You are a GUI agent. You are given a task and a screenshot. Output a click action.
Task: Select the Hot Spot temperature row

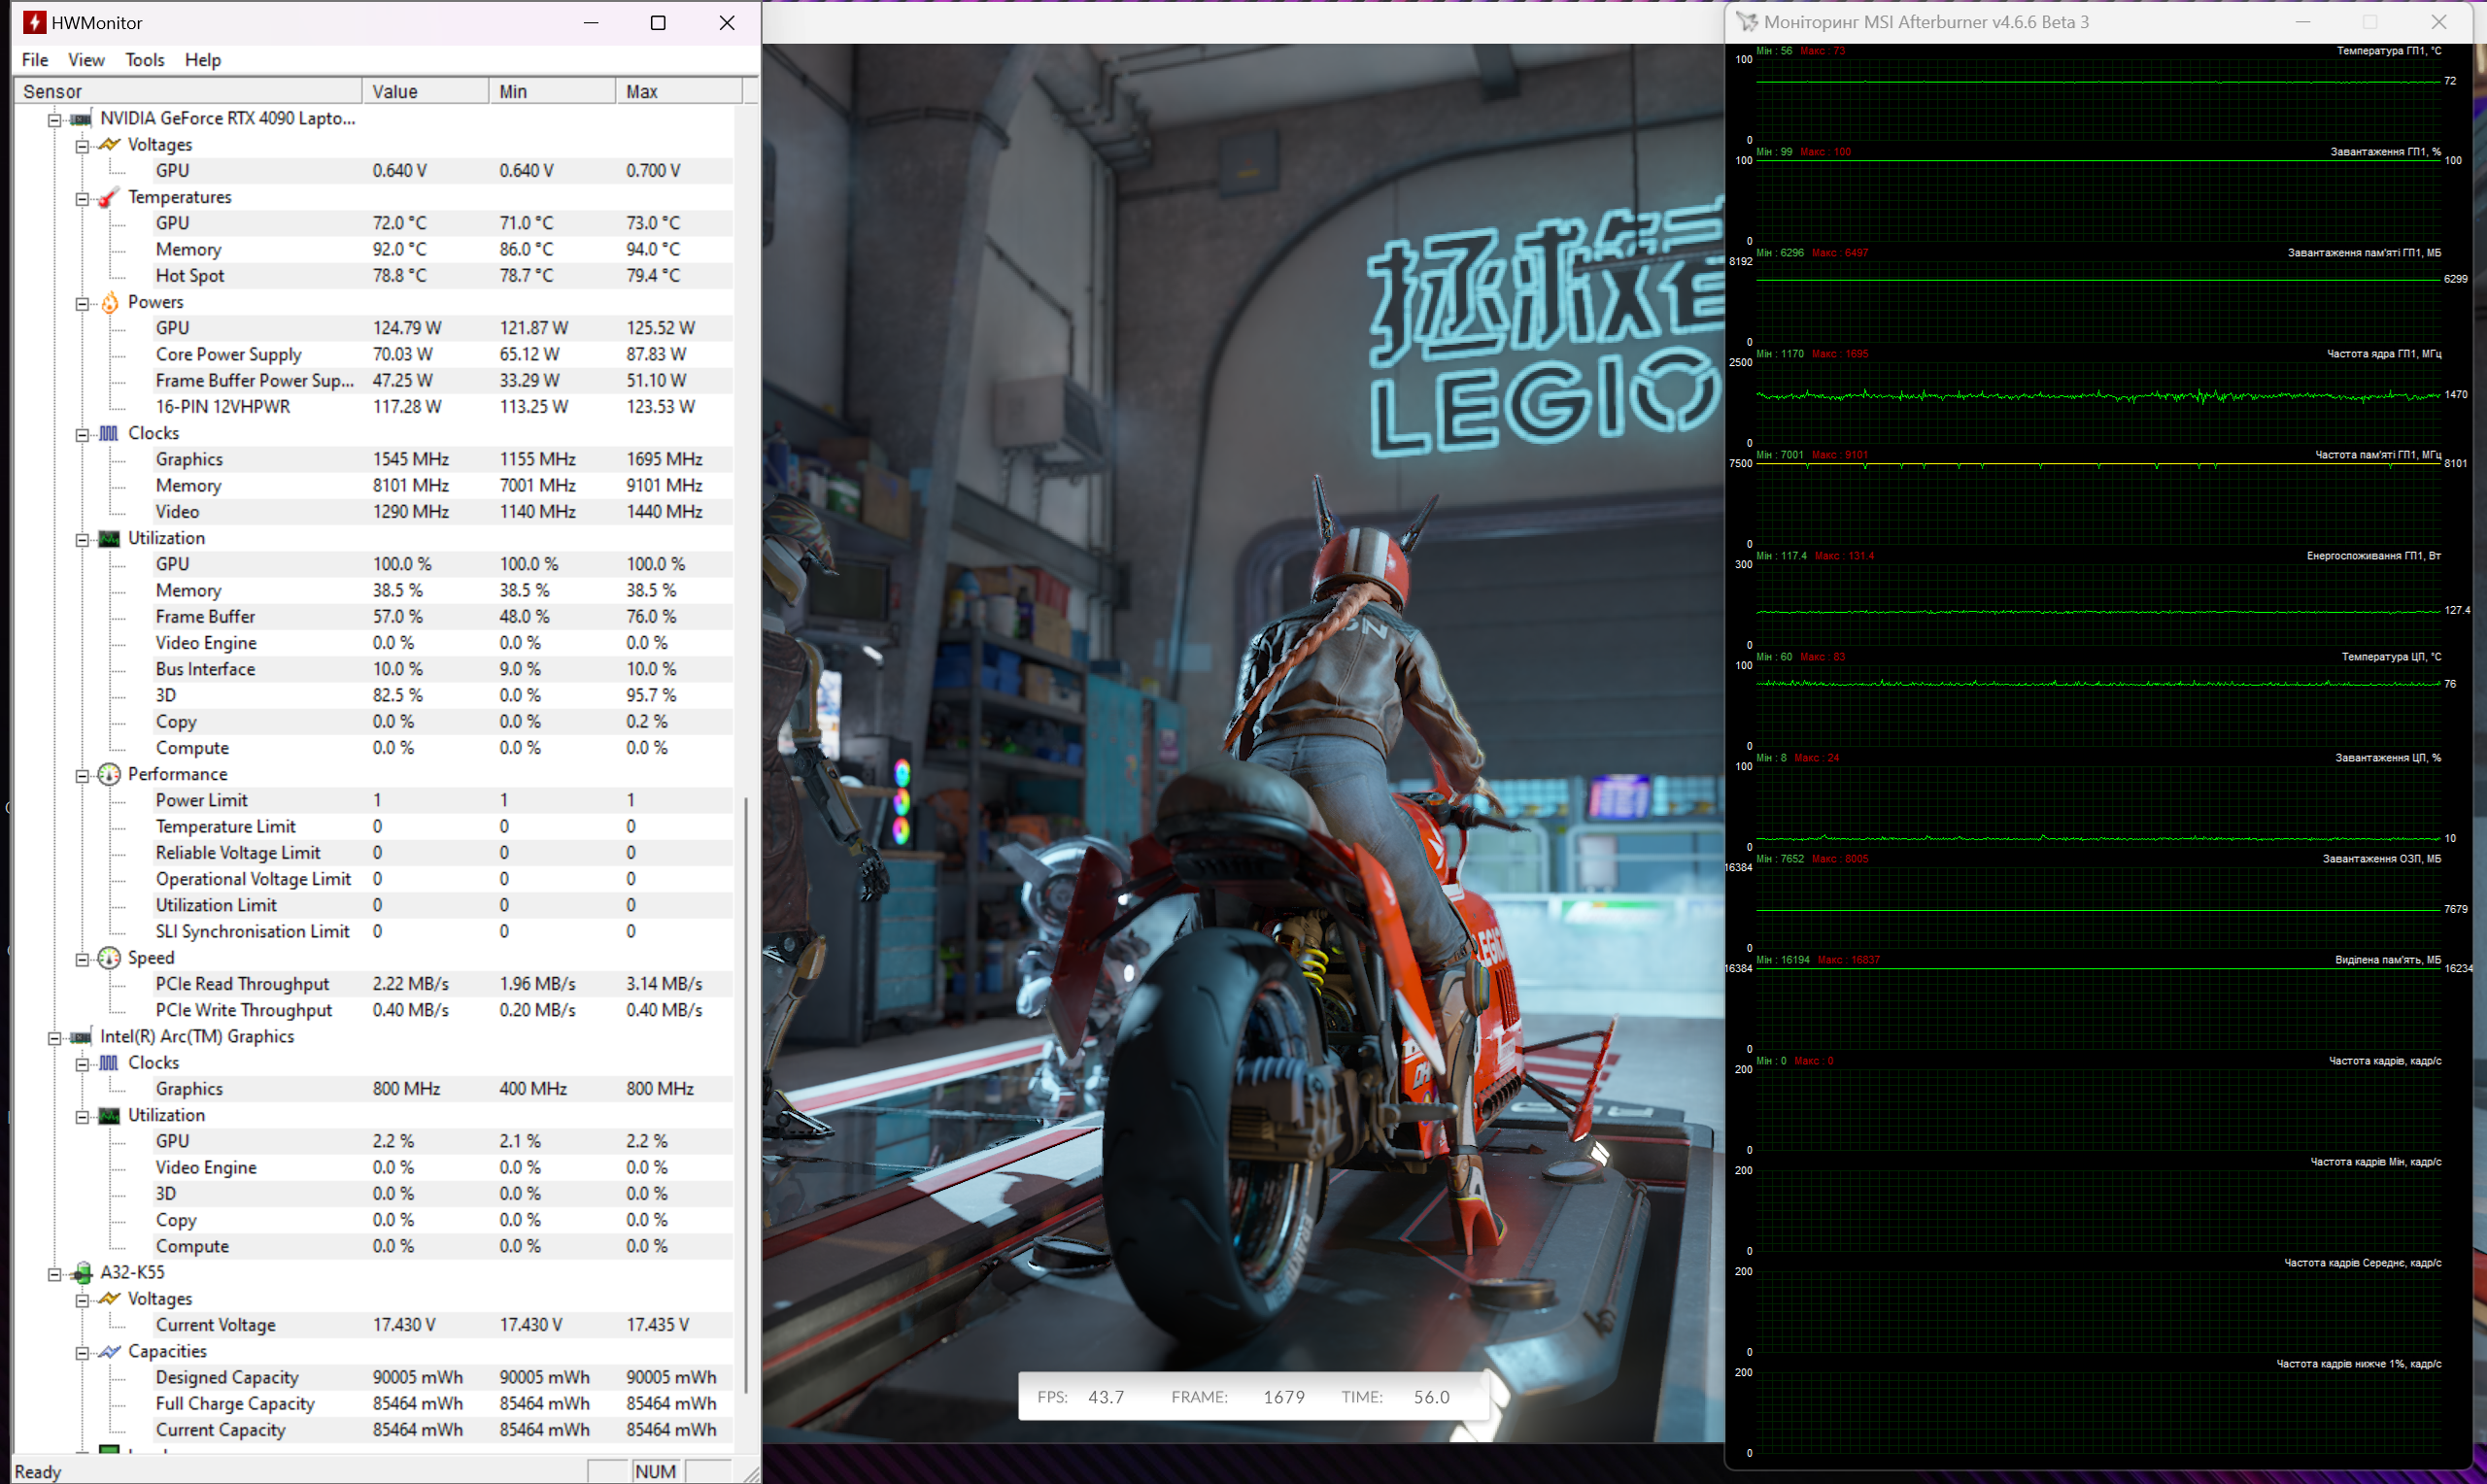pos(190,276)
